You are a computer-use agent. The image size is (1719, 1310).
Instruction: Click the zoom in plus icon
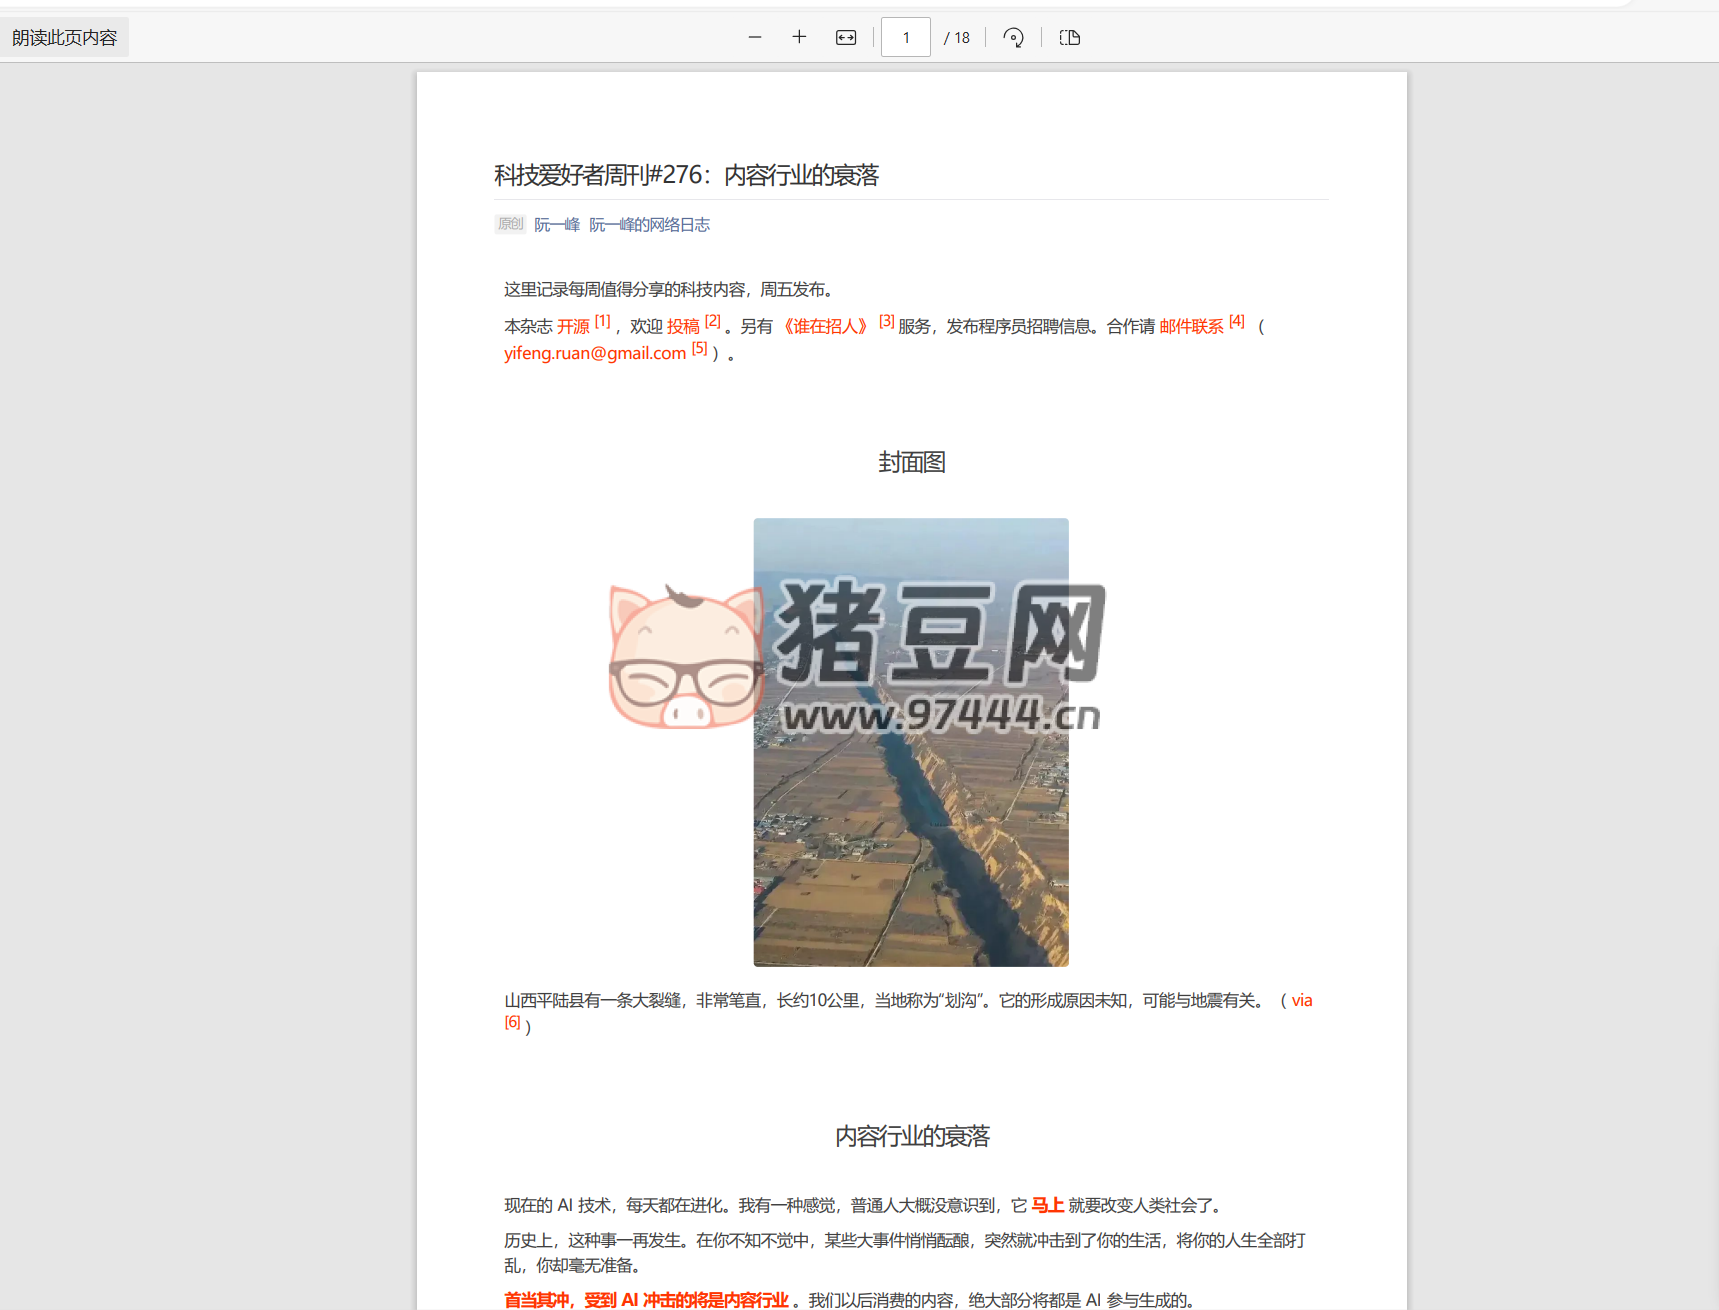[x=799, y=38]
